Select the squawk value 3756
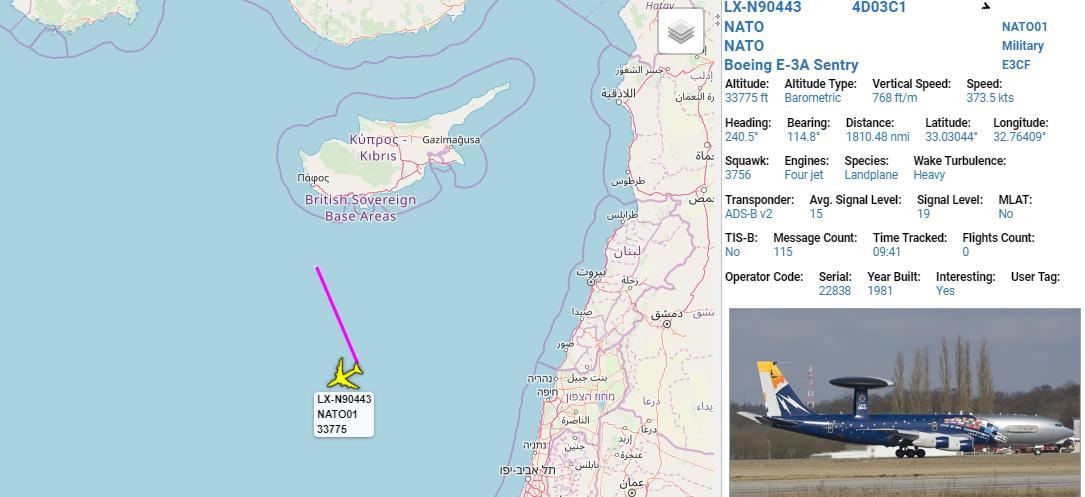The width and height of the screenshot is (1085, 497). tap(737, 175)
